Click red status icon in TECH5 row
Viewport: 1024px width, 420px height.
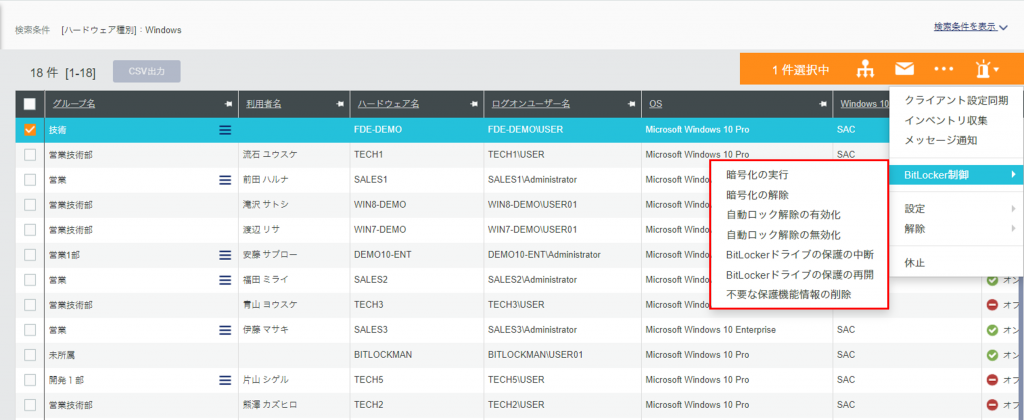coord(993,380)
